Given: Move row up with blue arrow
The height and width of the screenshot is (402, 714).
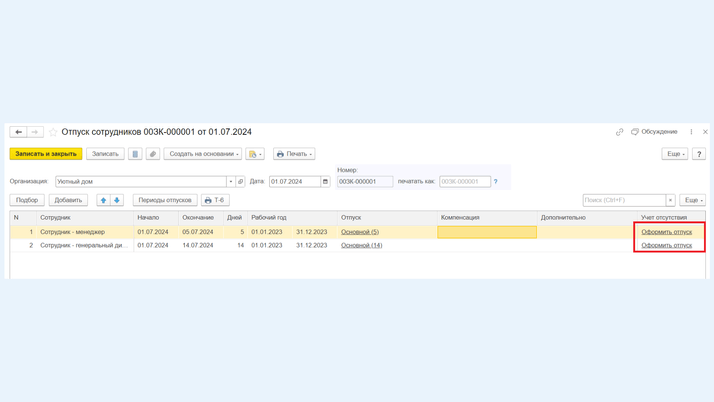Looking at the screenshot, I should 103,200.
